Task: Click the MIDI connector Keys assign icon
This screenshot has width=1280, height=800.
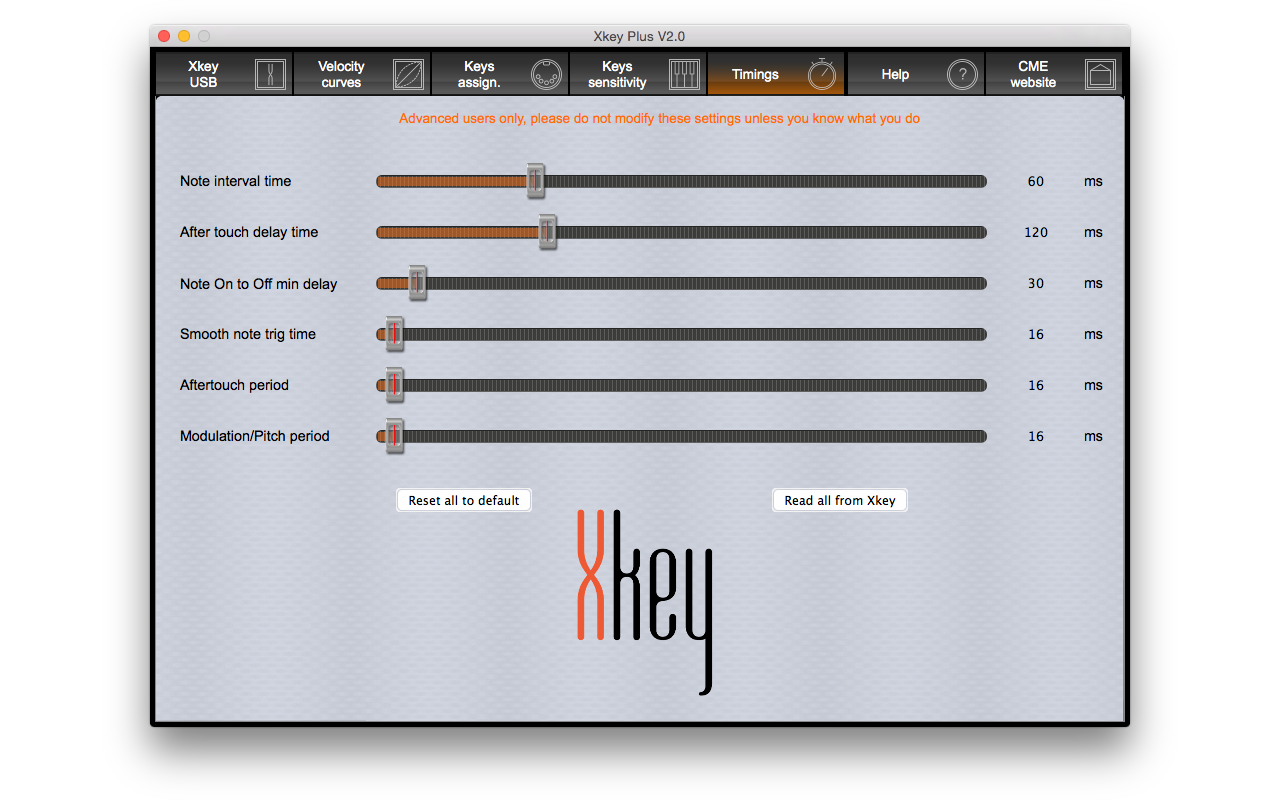Action: pos(546,75)
